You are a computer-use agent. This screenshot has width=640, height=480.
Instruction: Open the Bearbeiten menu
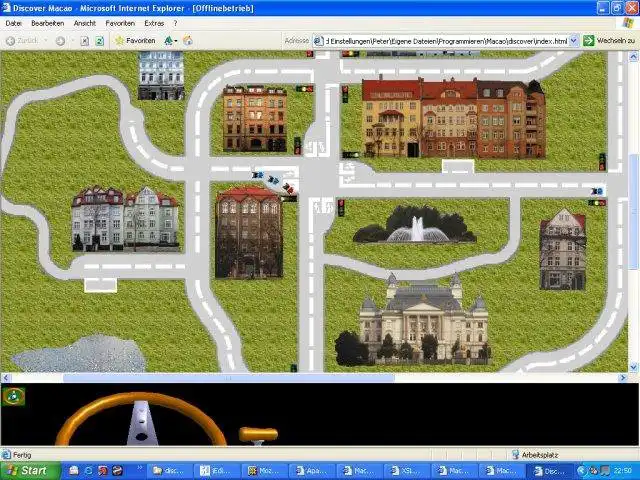point(47,24)
